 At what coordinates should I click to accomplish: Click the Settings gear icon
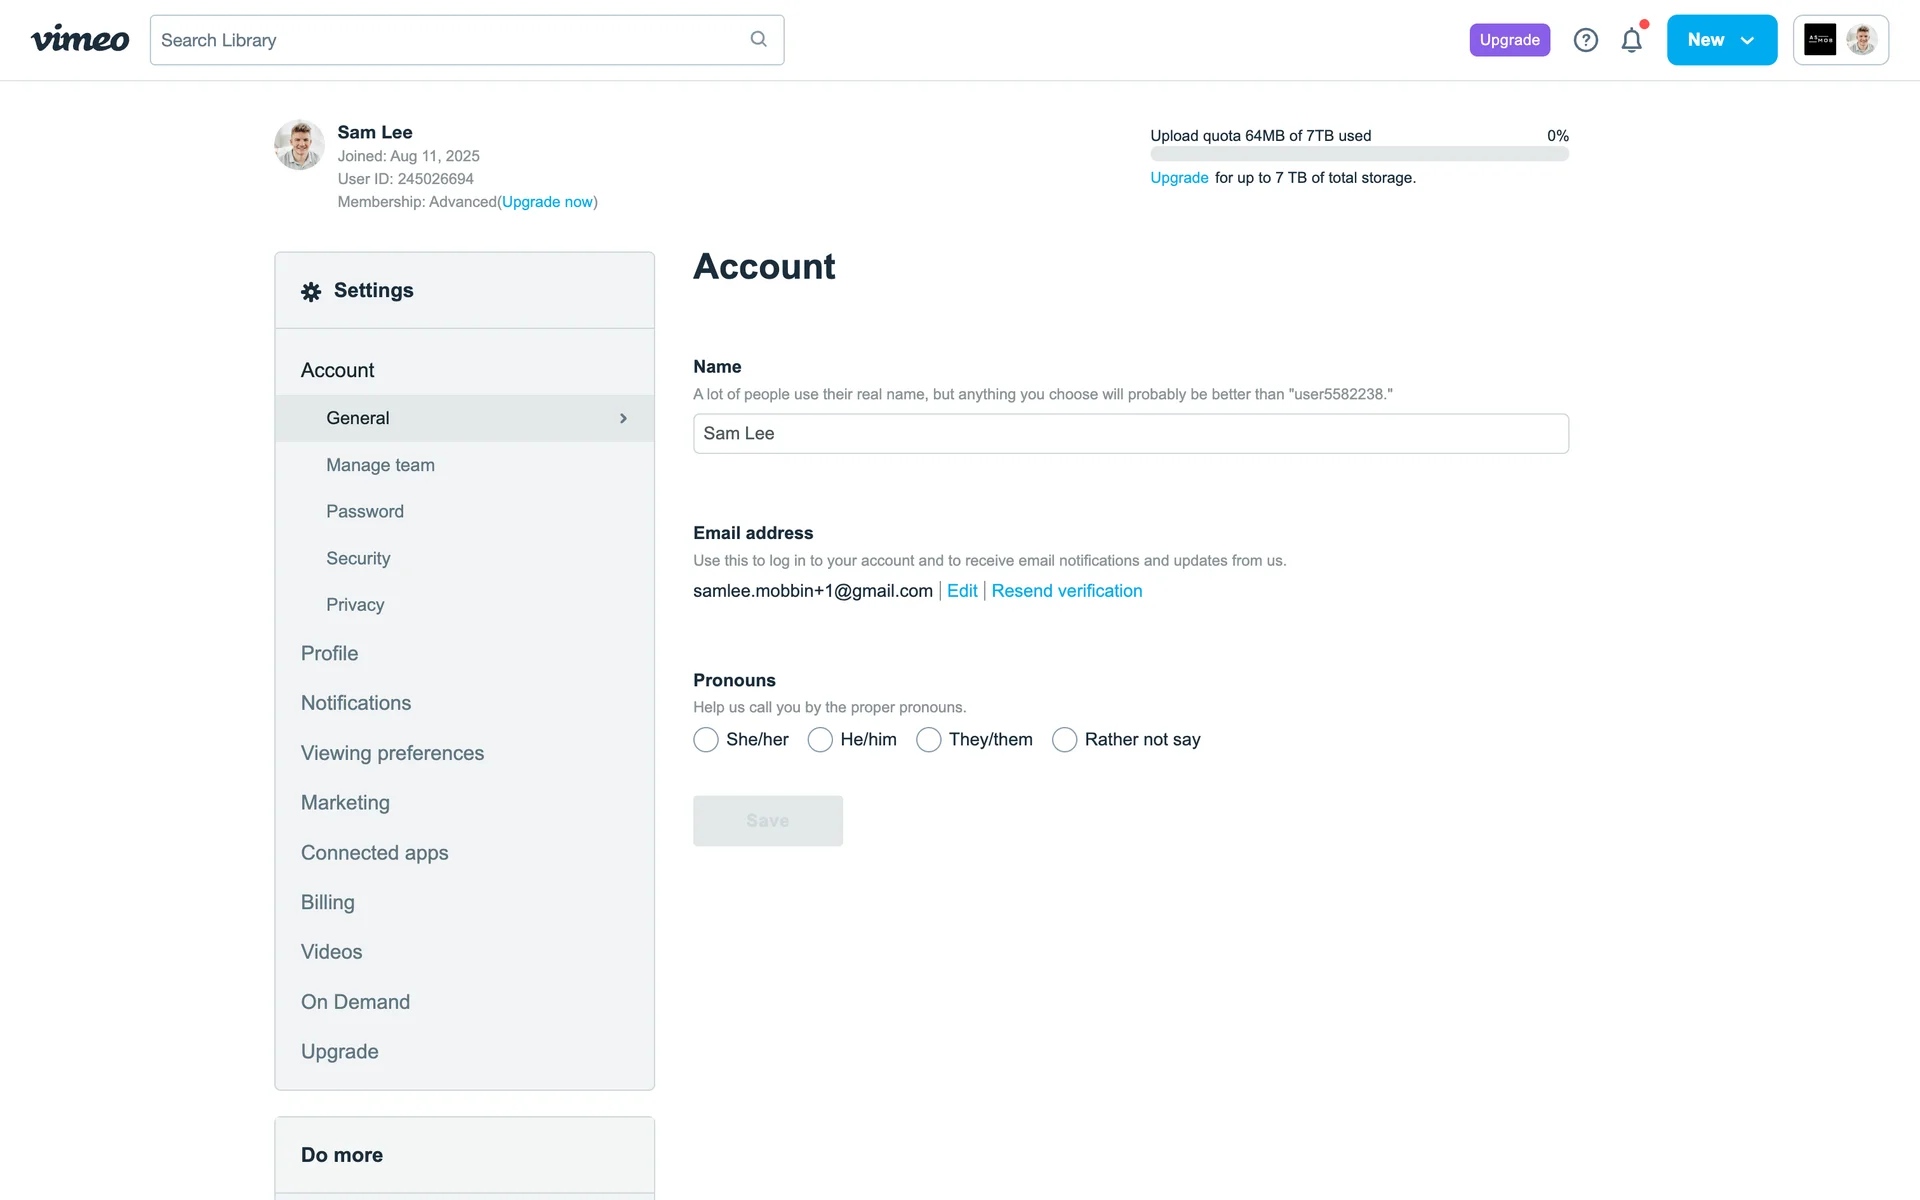pyautogui.click(x=311, y=291)
